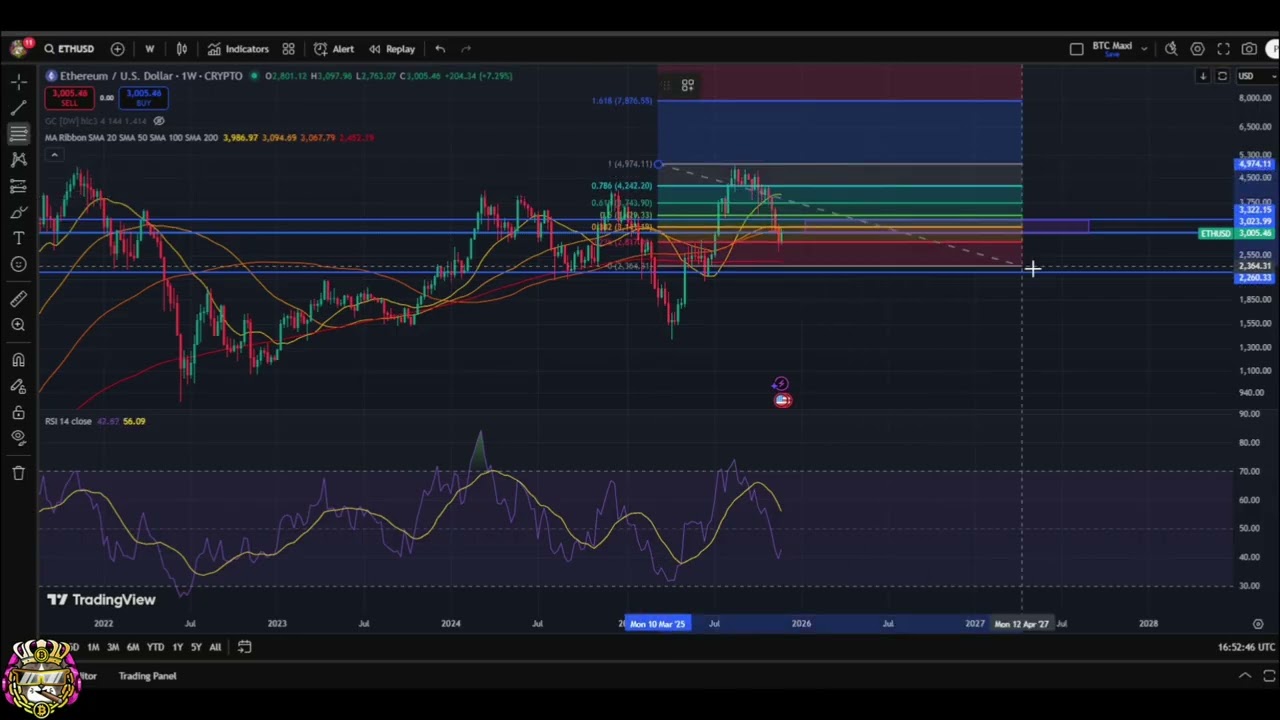Open the candlestick chart style menu

tap(182, 49)
